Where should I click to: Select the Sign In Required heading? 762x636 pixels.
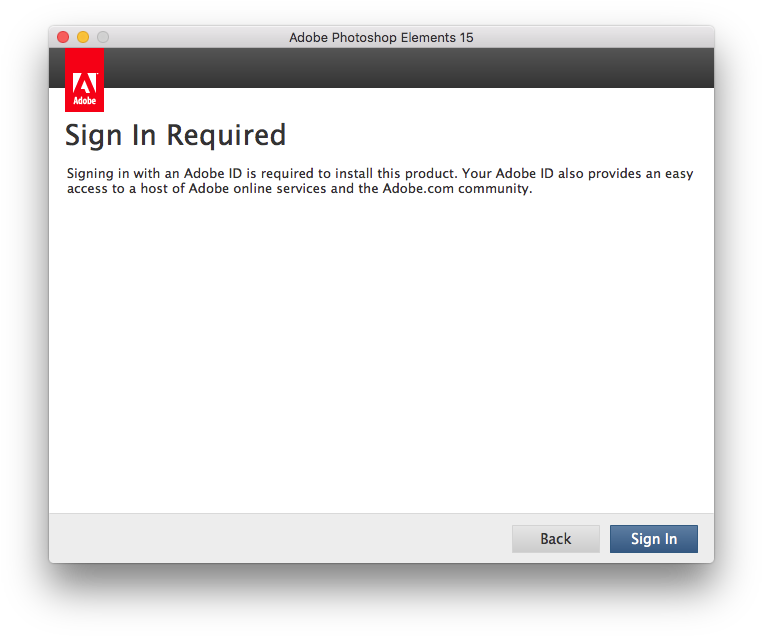(x=175, y=135)
